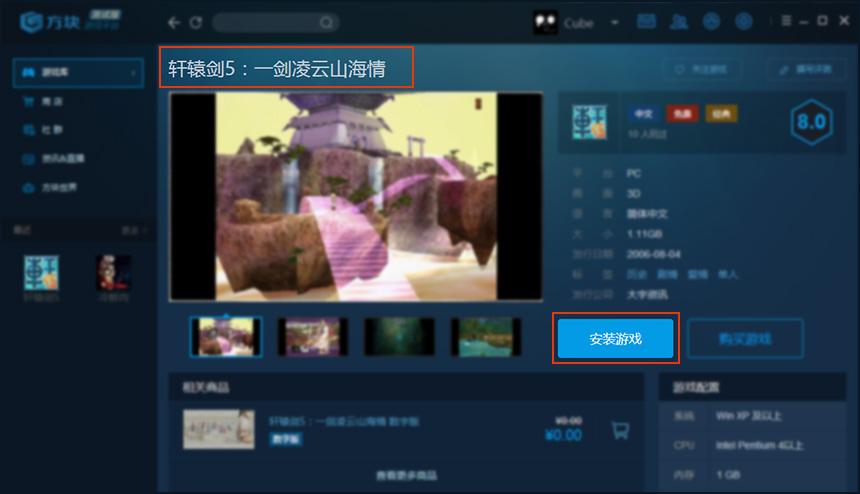Click the PC platform value
This screenshot has height=494, width=860.
(633, 174)
